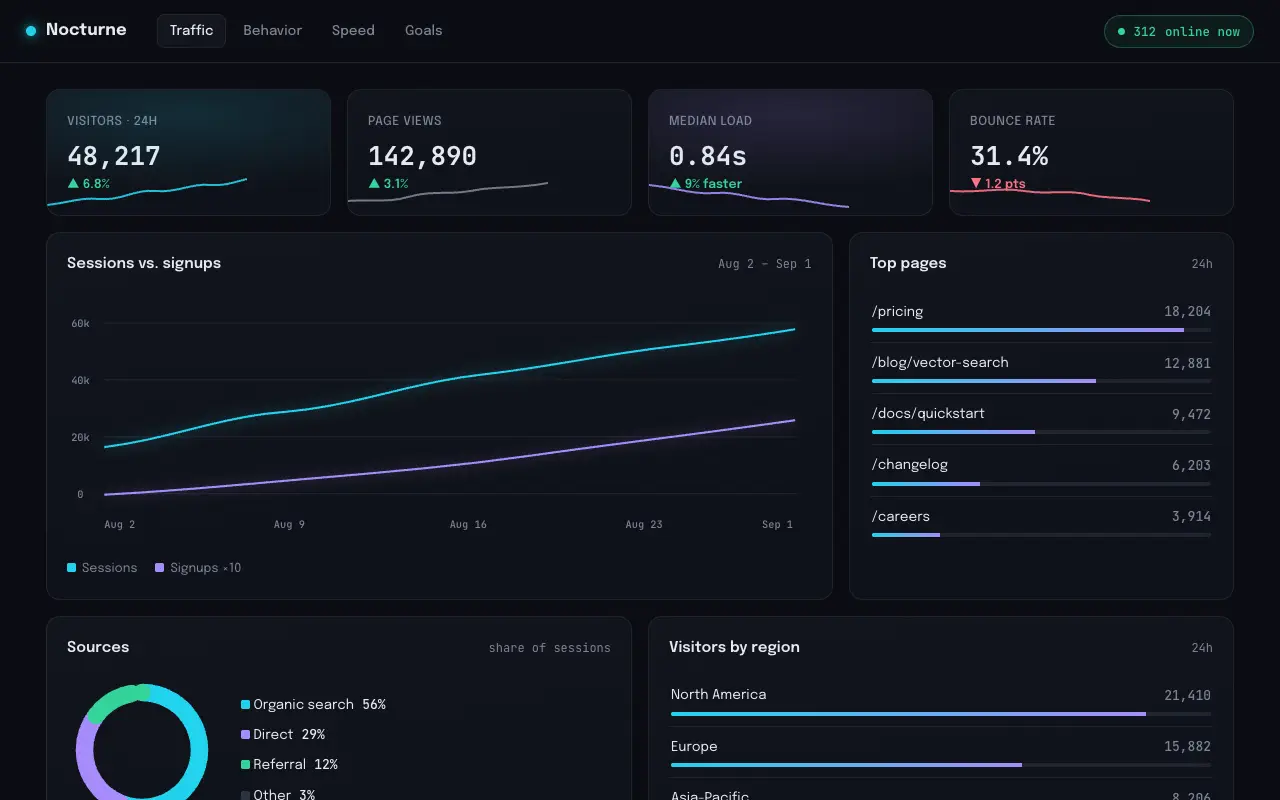The width and height of the screenshot is (1280, 800).
Task: Open the Bounce Rate card
Action: (1091, 152)
